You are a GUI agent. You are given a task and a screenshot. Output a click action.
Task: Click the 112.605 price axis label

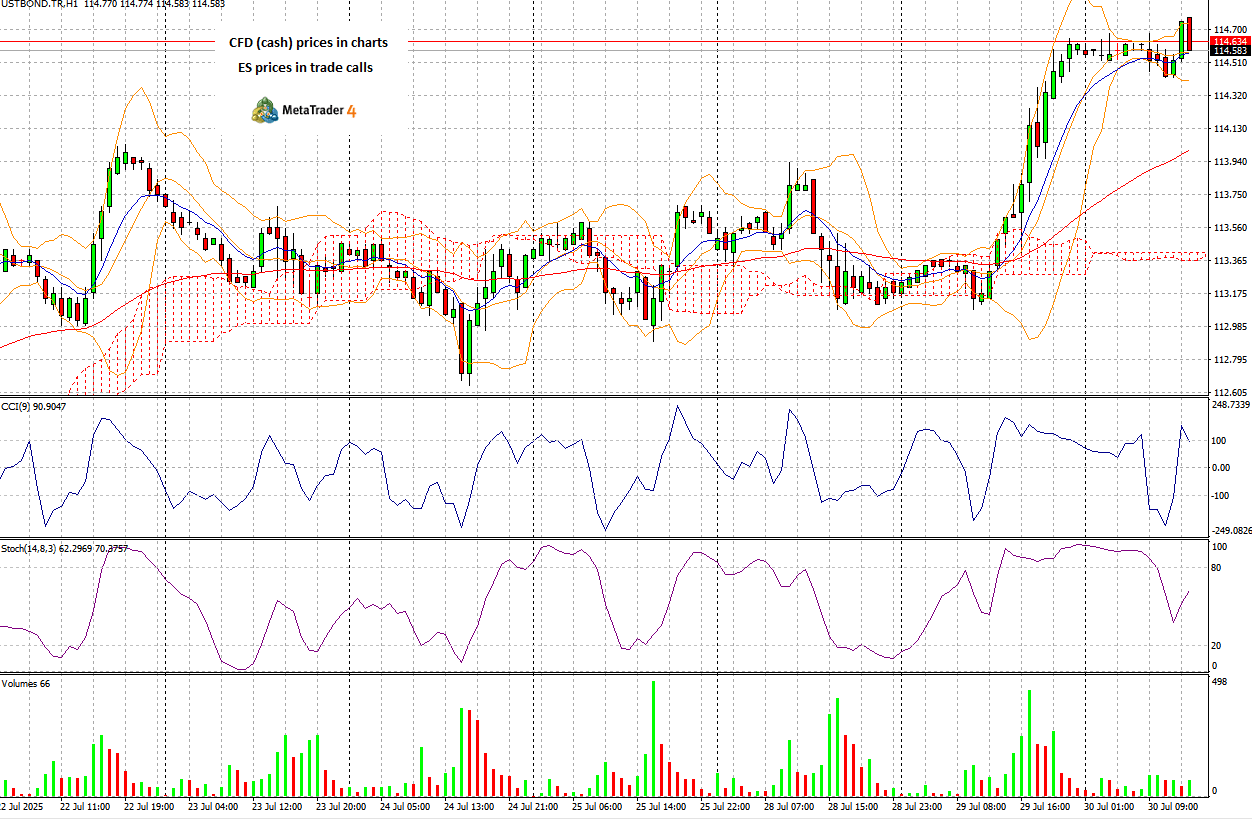pyautogui.click(x=1230, y=393)
